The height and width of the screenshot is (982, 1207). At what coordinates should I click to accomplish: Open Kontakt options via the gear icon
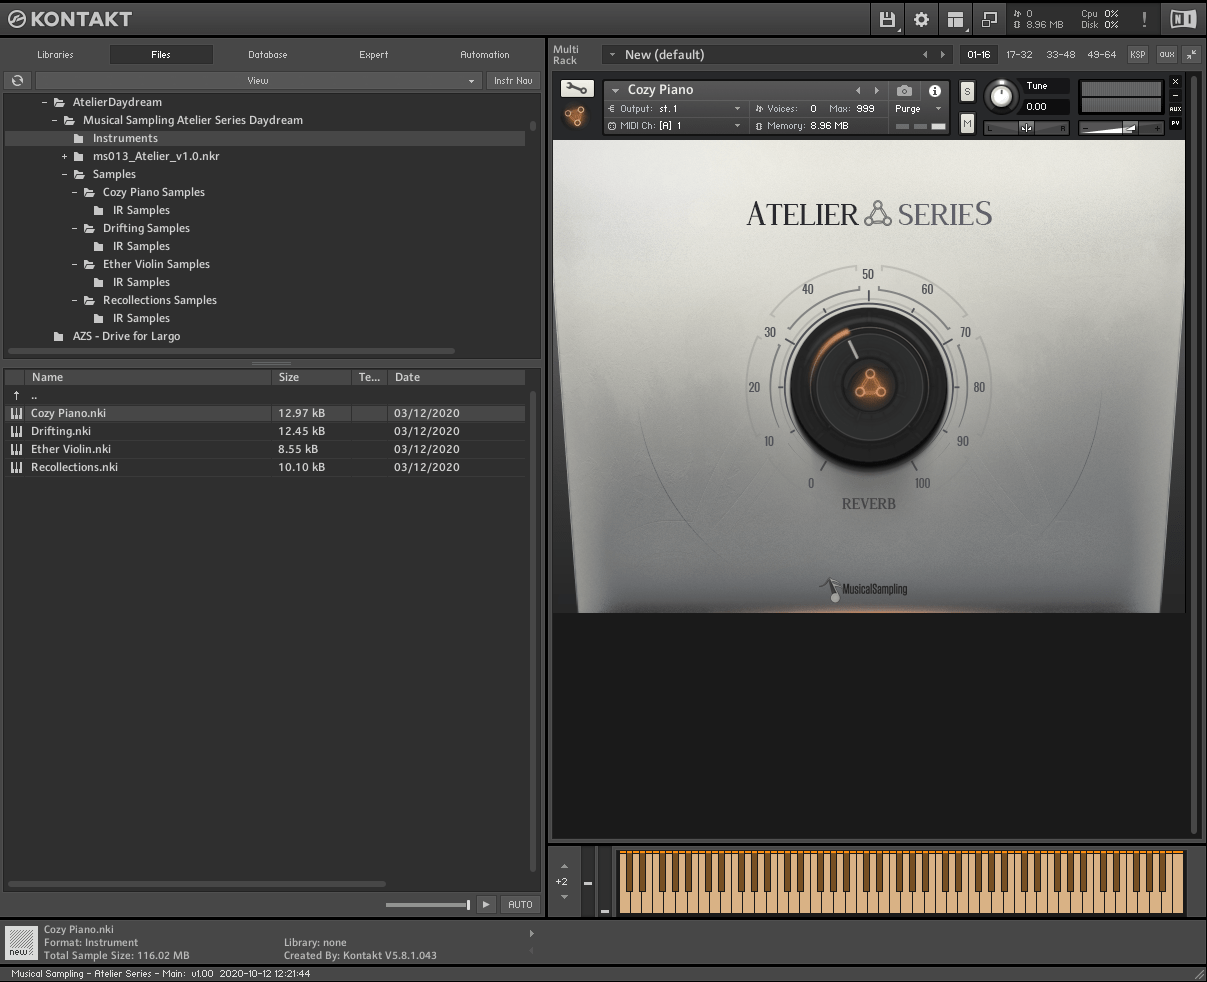tap(921, 19)
